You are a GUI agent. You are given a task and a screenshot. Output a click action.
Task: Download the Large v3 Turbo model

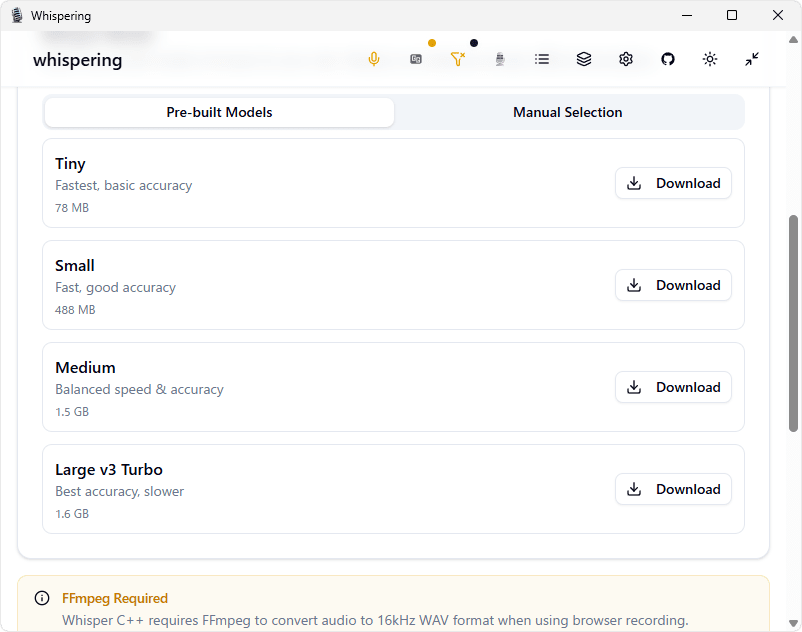coord(673,489)
